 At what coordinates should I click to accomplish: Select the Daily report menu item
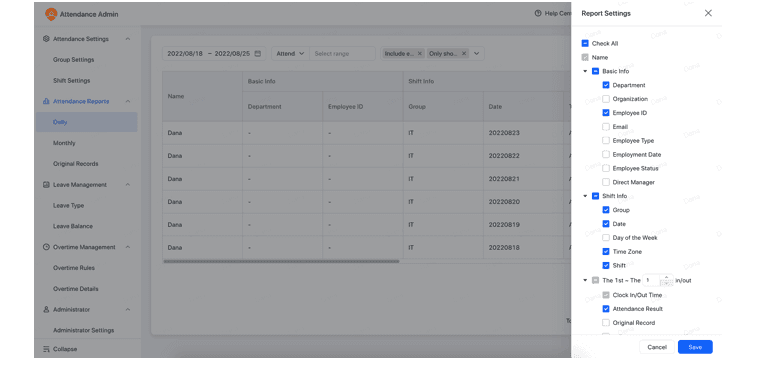pos(86,122)
